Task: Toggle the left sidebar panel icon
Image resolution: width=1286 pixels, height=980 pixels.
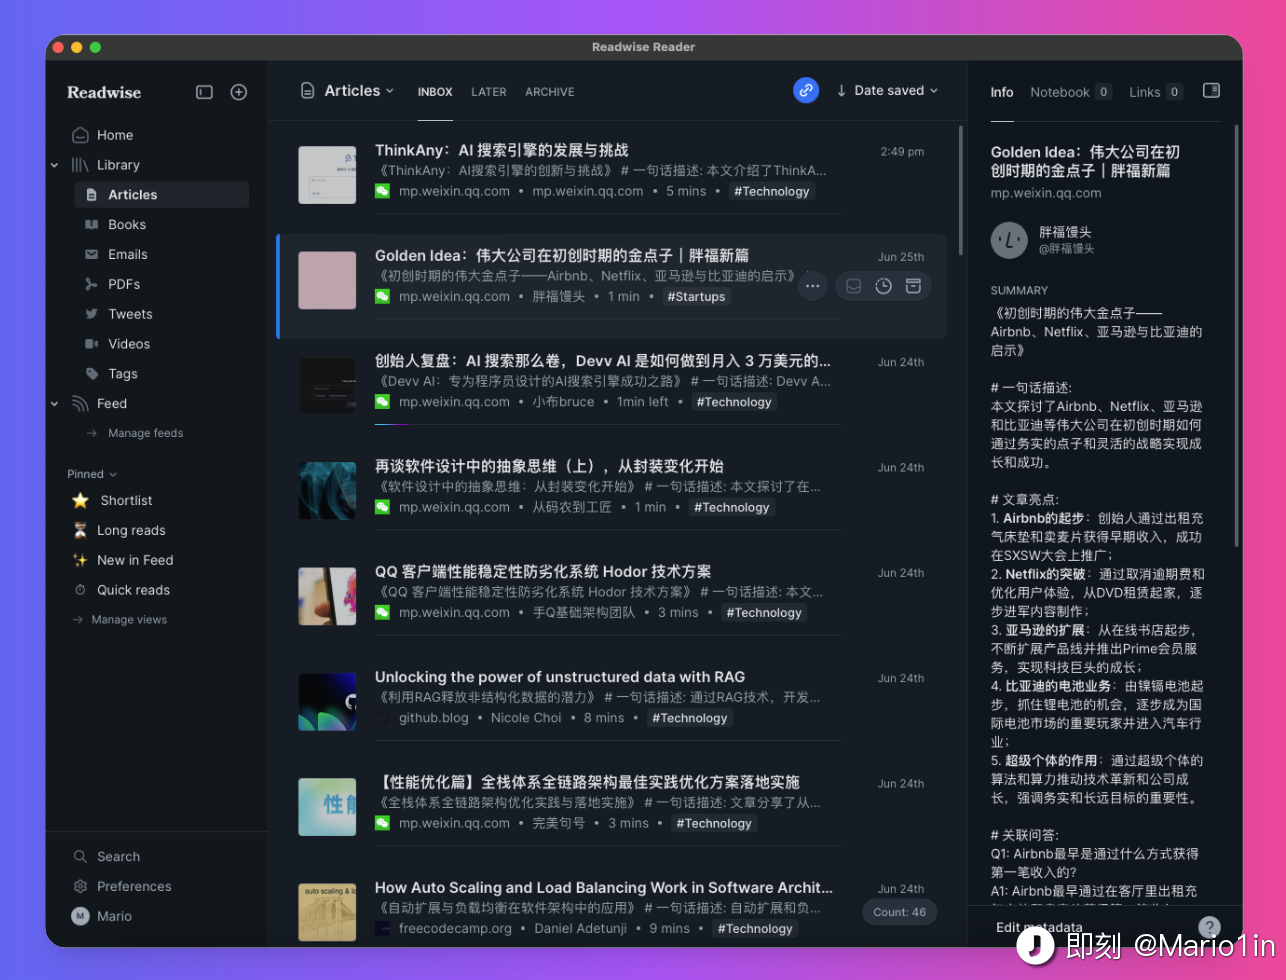Action: (x=204, y=92)
